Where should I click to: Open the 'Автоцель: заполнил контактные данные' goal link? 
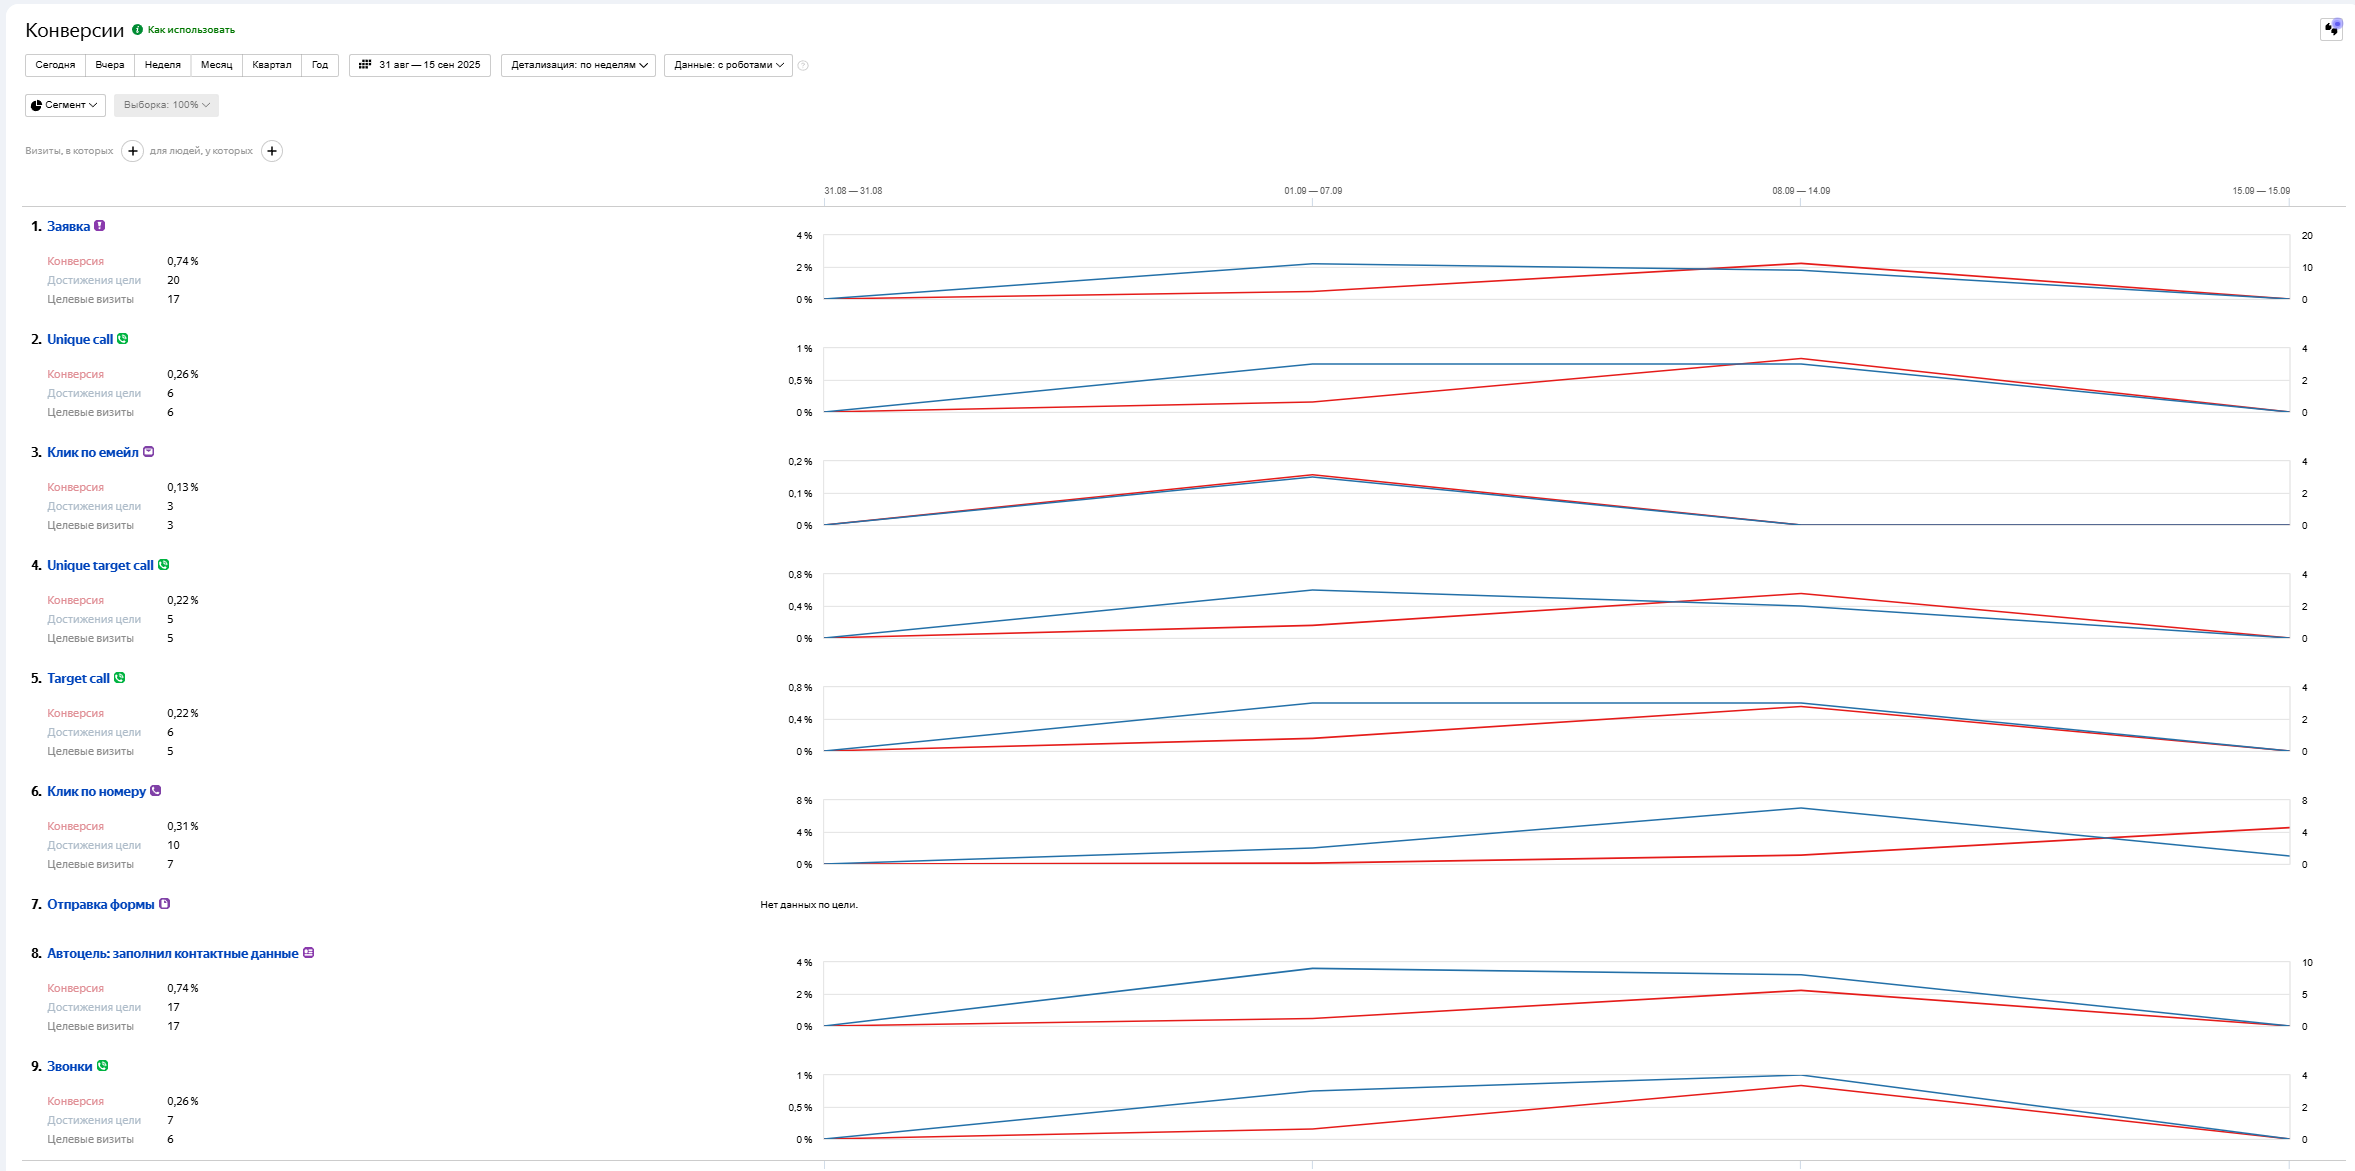[x=172, y=953]
